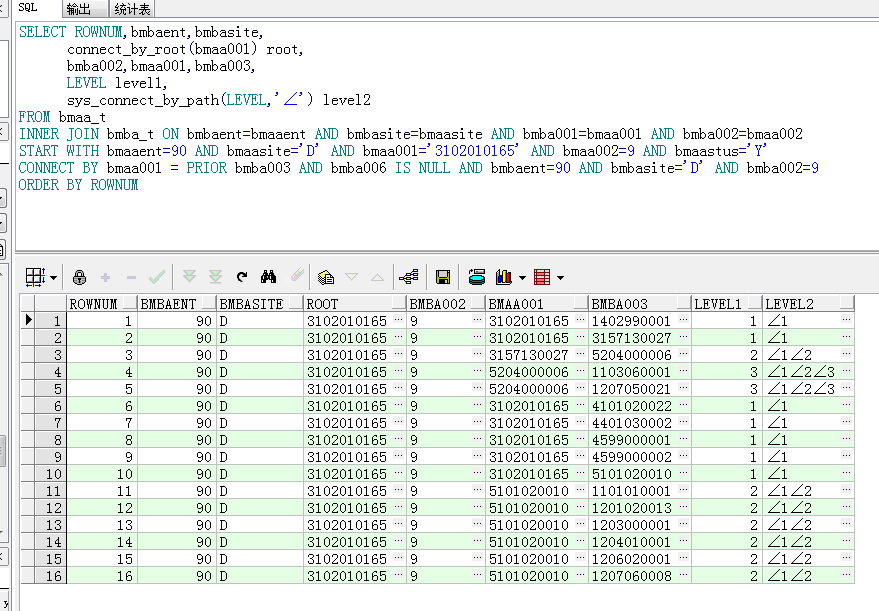Click the eraser clear record icon
Image resolution: width=879 pixels, height=611 pixels.
[x=297, y=275]
